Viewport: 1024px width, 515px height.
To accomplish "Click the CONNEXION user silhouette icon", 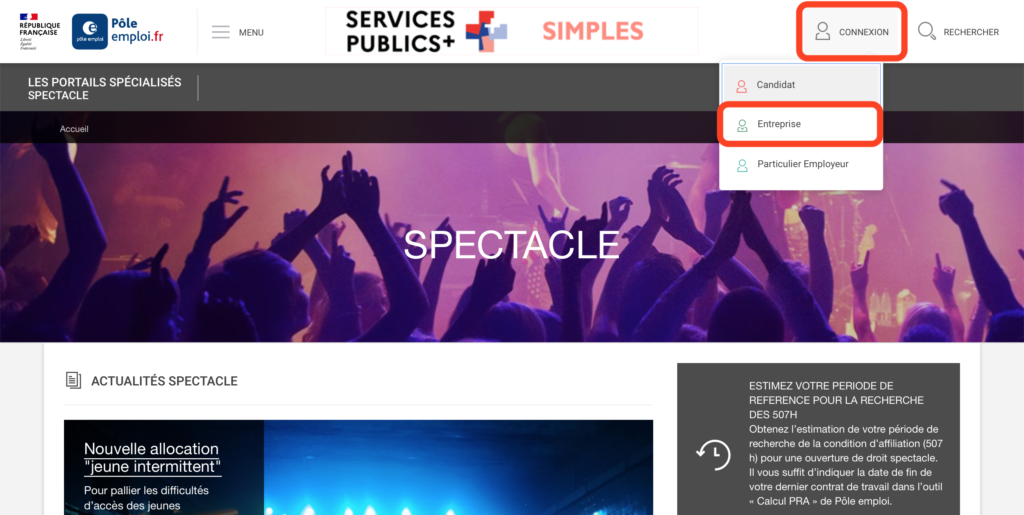I will coord(823,31).
